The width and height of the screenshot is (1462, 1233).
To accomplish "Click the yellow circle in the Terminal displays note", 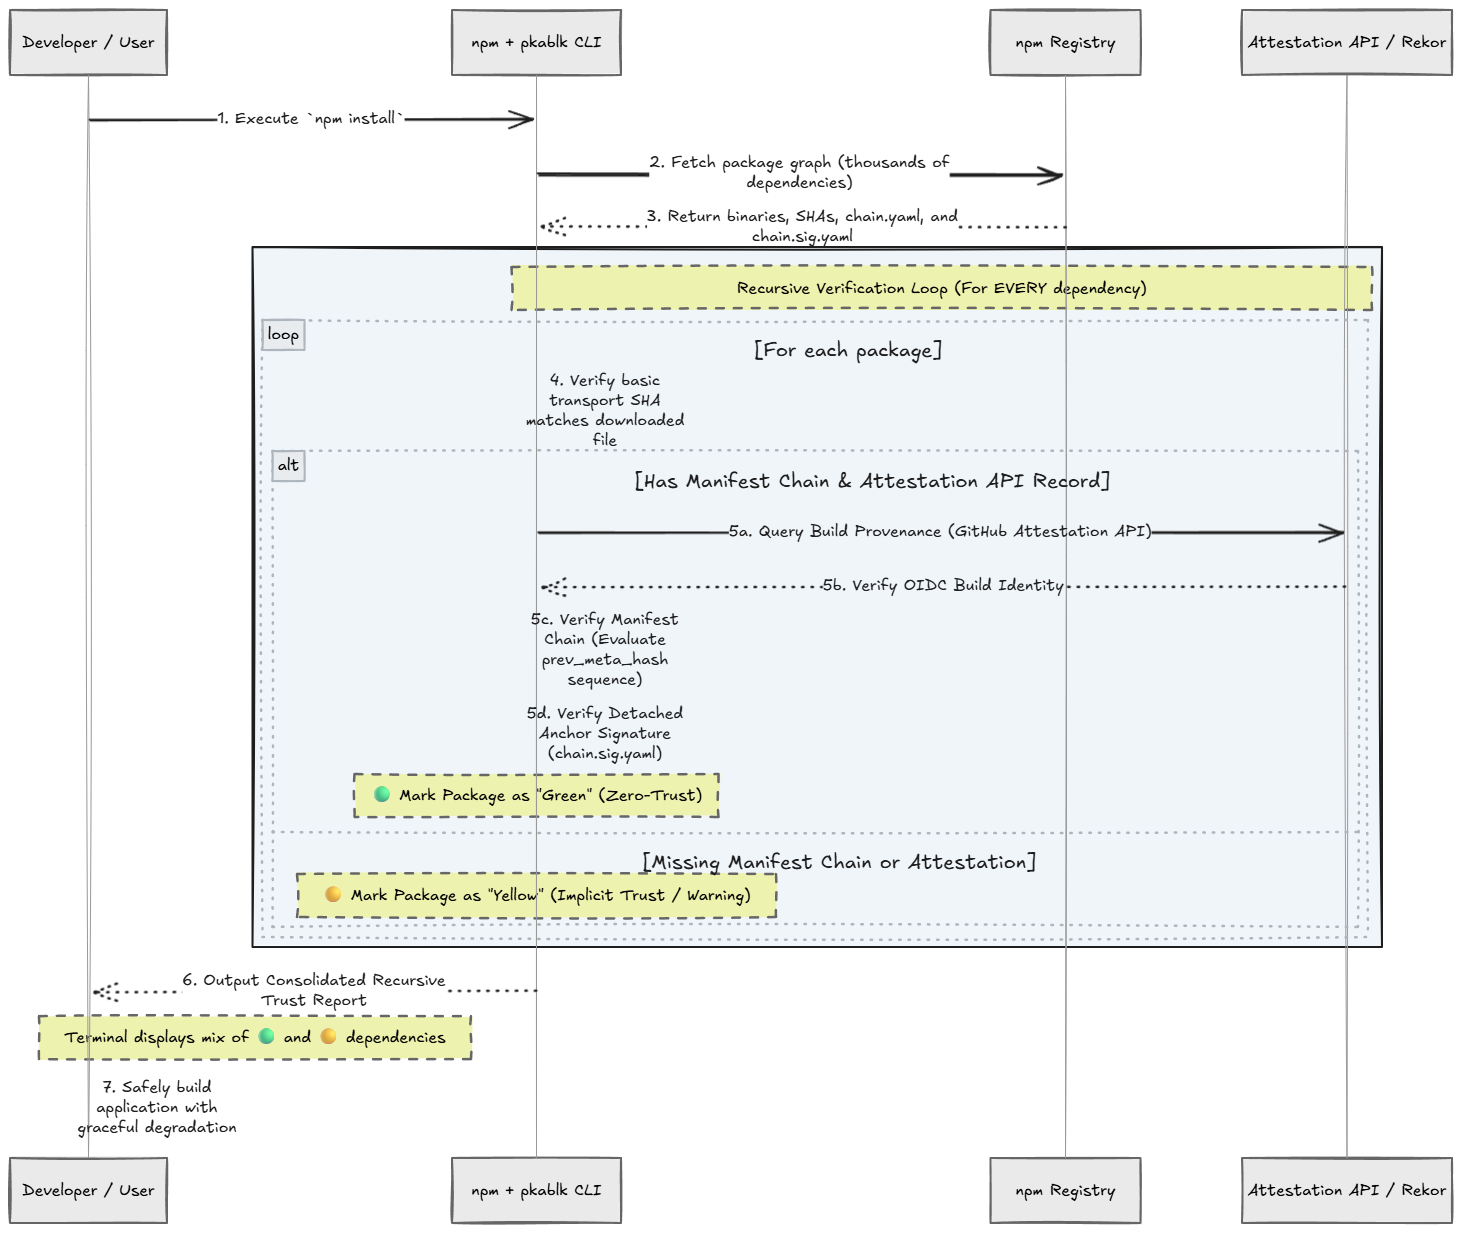I will pyautogui.click(x=328, y=1037).
